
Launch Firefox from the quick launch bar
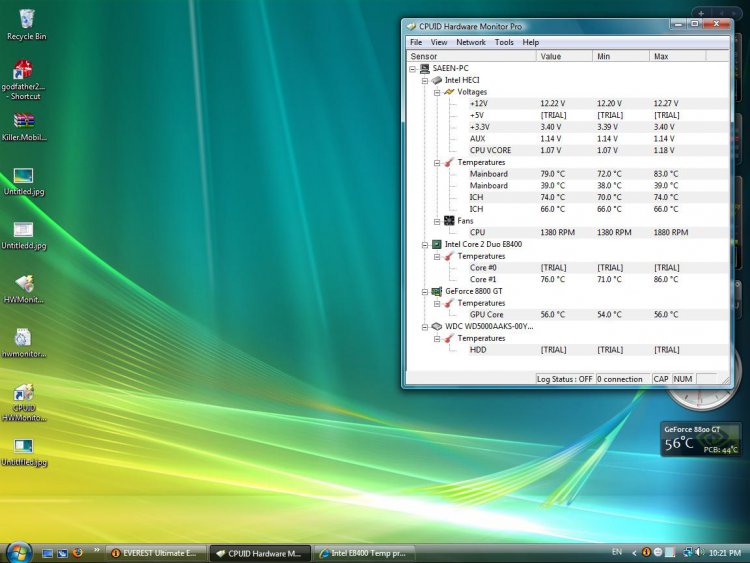point(77,553)
